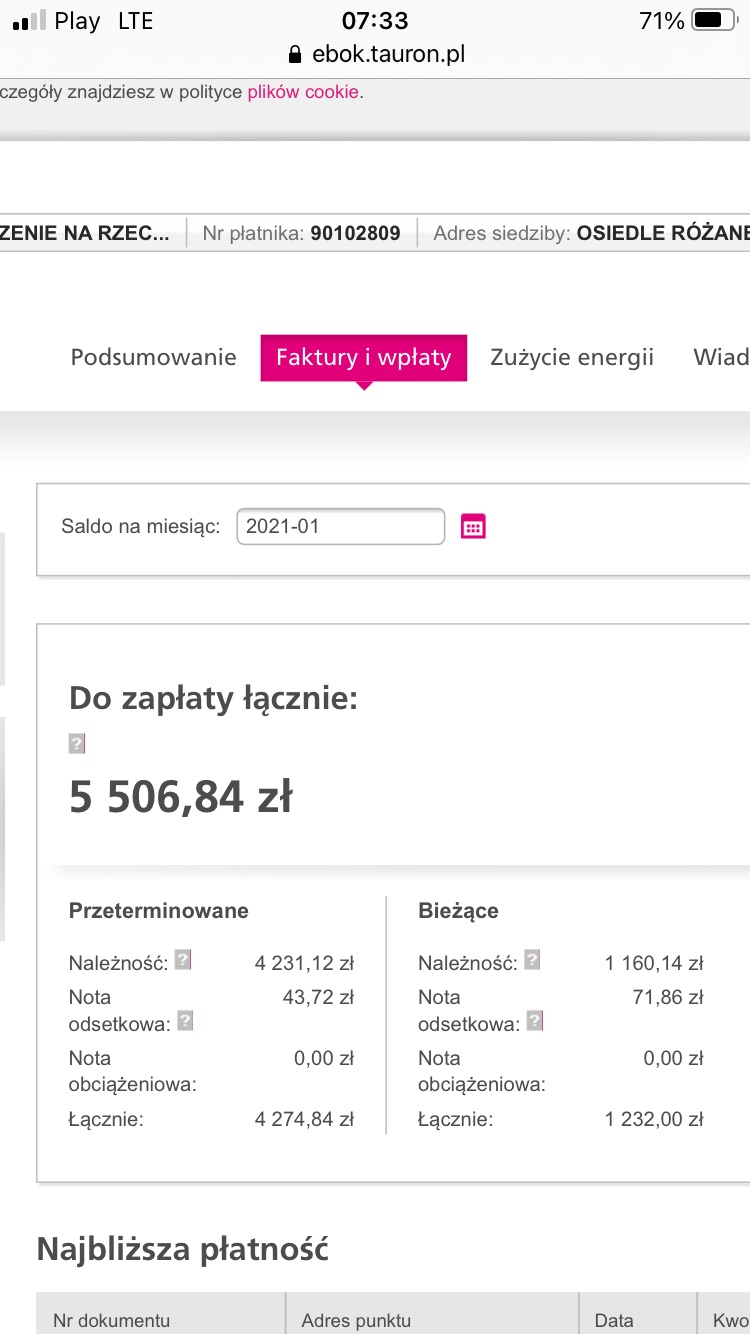This screenshot has height=1334, width=750.
Task: Click help icon beside Bieżące Należność
Action: 532,960
